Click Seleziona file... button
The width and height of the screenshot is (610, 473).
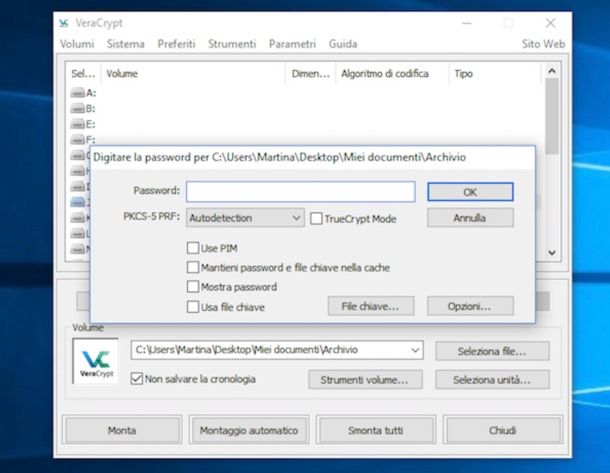(x=492, y=352)
